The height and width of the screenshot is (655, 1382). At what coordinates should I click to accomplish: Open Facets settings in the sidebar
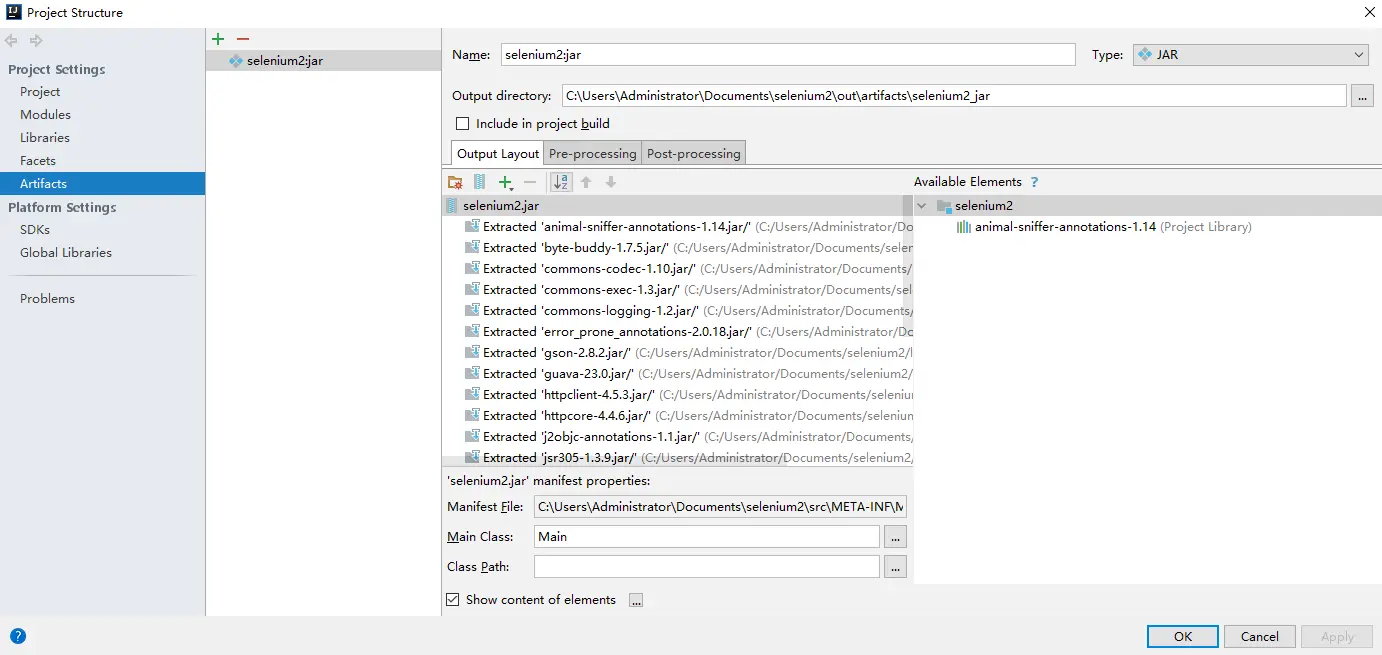click(x=38, y=161)
